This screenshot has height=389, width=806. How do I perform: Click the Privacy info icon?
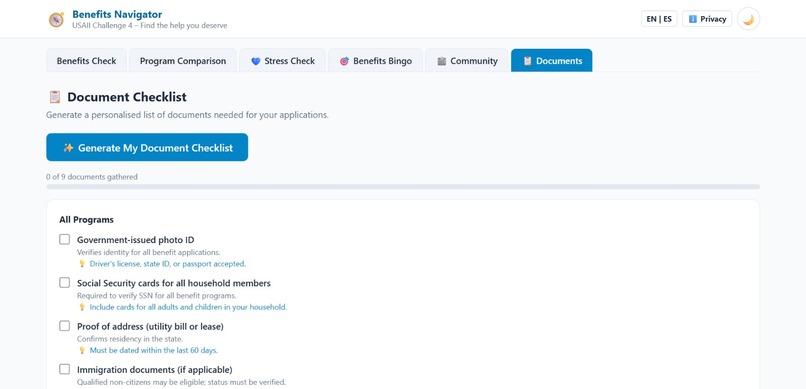pos(692,19)
